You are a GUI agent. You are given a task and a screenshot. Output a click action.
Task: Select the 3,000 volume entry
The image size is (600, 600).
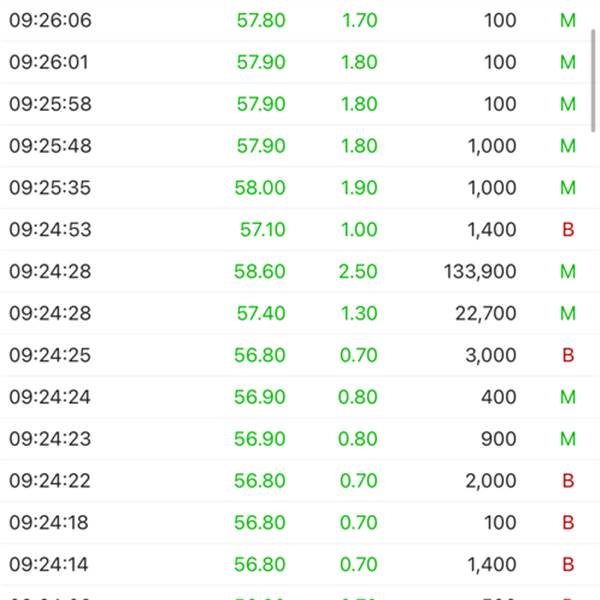click(492, 356)
